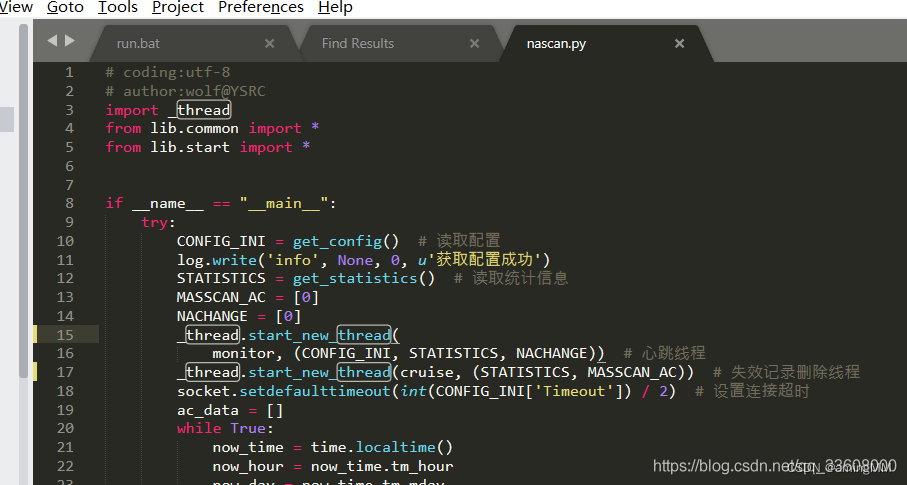
Task: Click 'get_config()' function call
Action: tap(346, 241)
